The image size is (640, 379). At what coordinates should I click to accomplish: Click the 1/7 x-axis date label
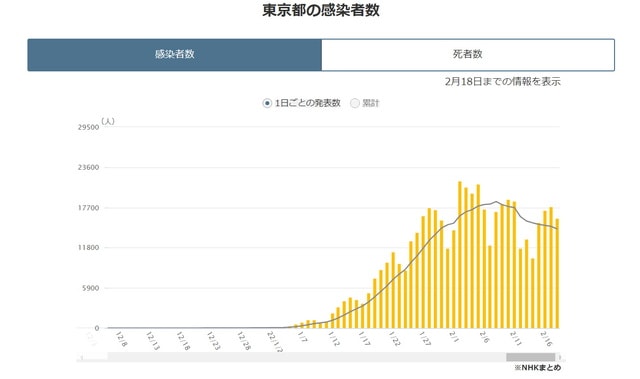click(x=302, y=337)
